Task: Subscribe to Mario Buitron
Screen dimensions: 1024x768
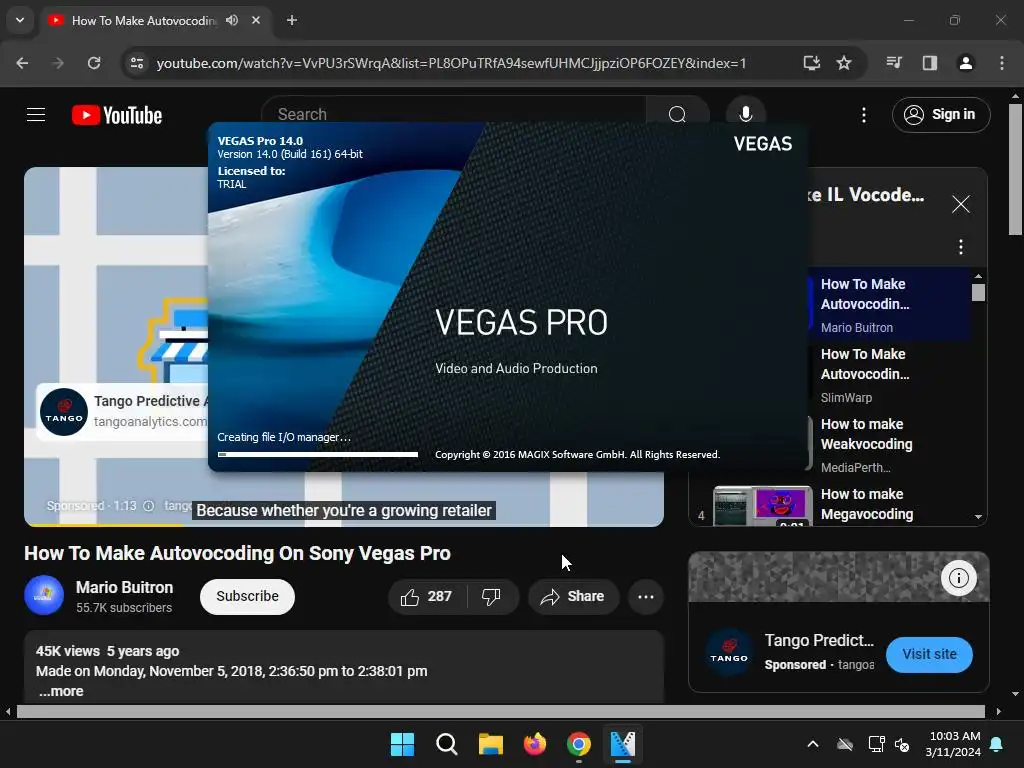Action: [248, 596]
